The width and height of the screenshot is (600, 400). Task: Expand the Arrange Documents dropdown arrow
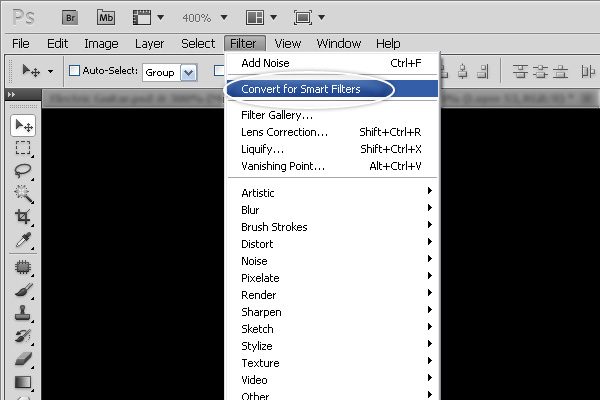click(273, 18)
